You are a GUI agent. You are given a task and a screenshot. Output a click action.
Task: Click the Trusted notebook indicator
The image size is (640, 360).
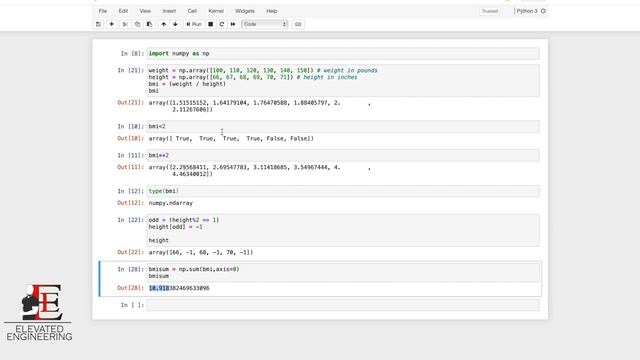(490, 11)
